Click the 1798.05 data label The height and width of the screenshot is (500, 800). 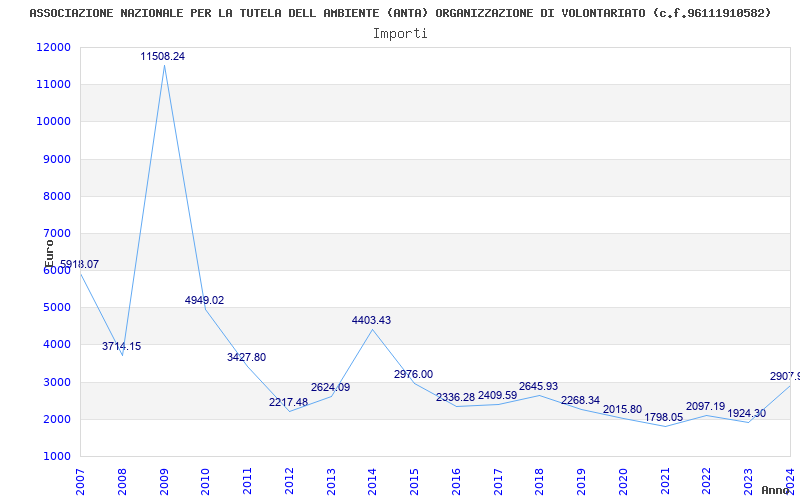(663, 417)
